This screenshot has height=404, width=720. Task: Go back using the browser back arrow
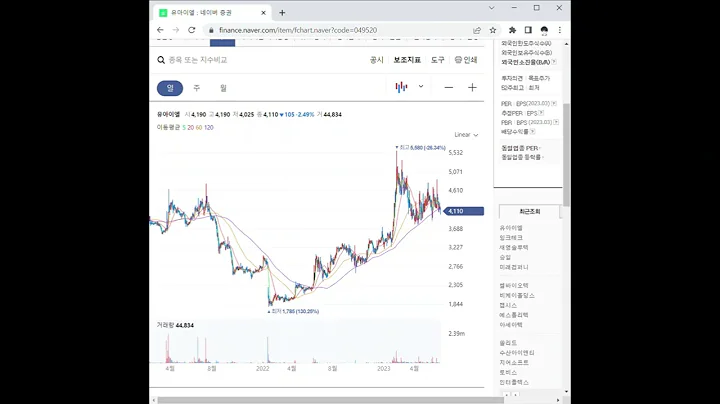(160, 30)
